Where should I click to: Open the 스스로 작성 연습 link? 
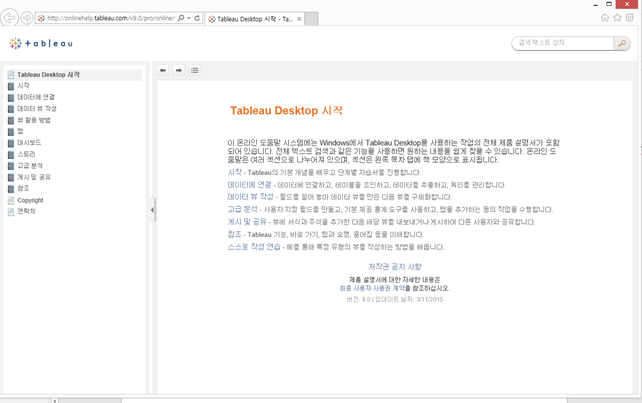[254, 247]
